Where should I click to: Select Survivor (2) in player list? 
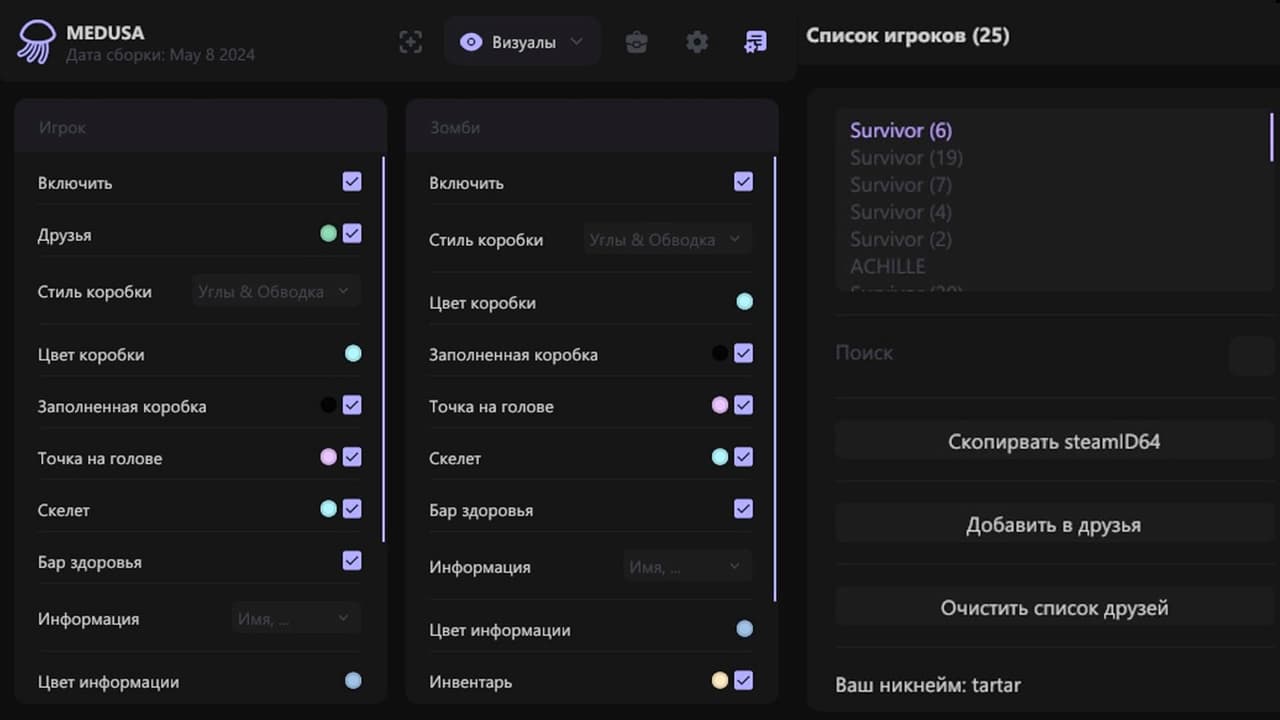tap(901, 238)
